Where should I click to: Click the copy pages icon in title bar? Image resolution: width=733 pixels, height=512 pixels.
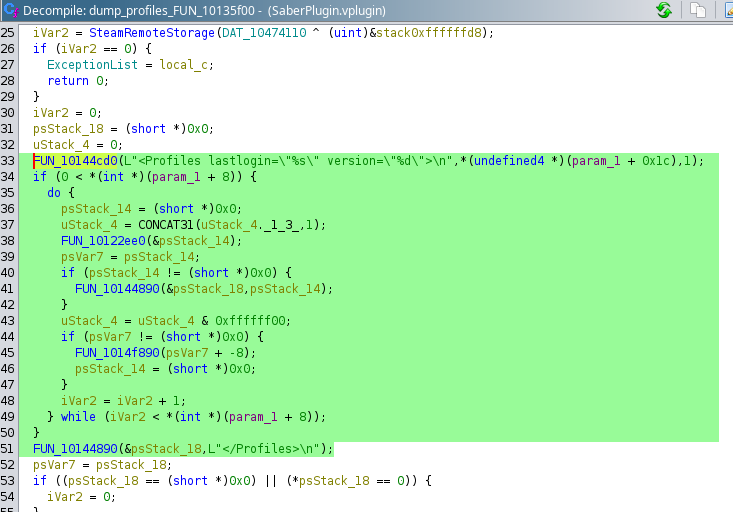point(697,10)
